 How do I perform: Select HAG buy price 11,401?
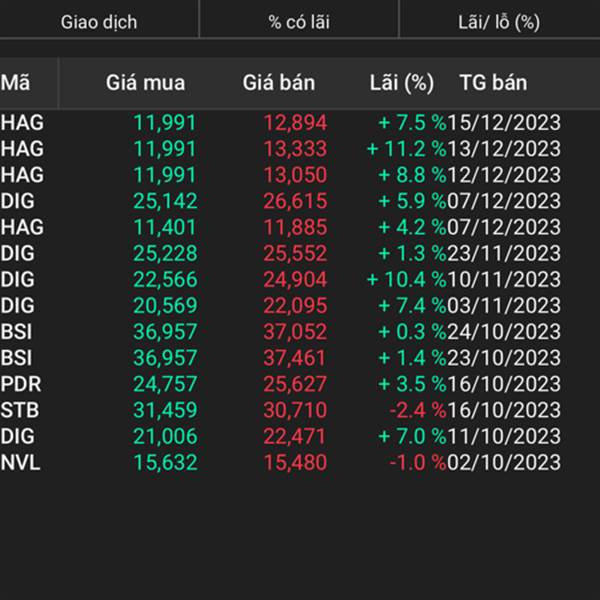pos(165,227)
